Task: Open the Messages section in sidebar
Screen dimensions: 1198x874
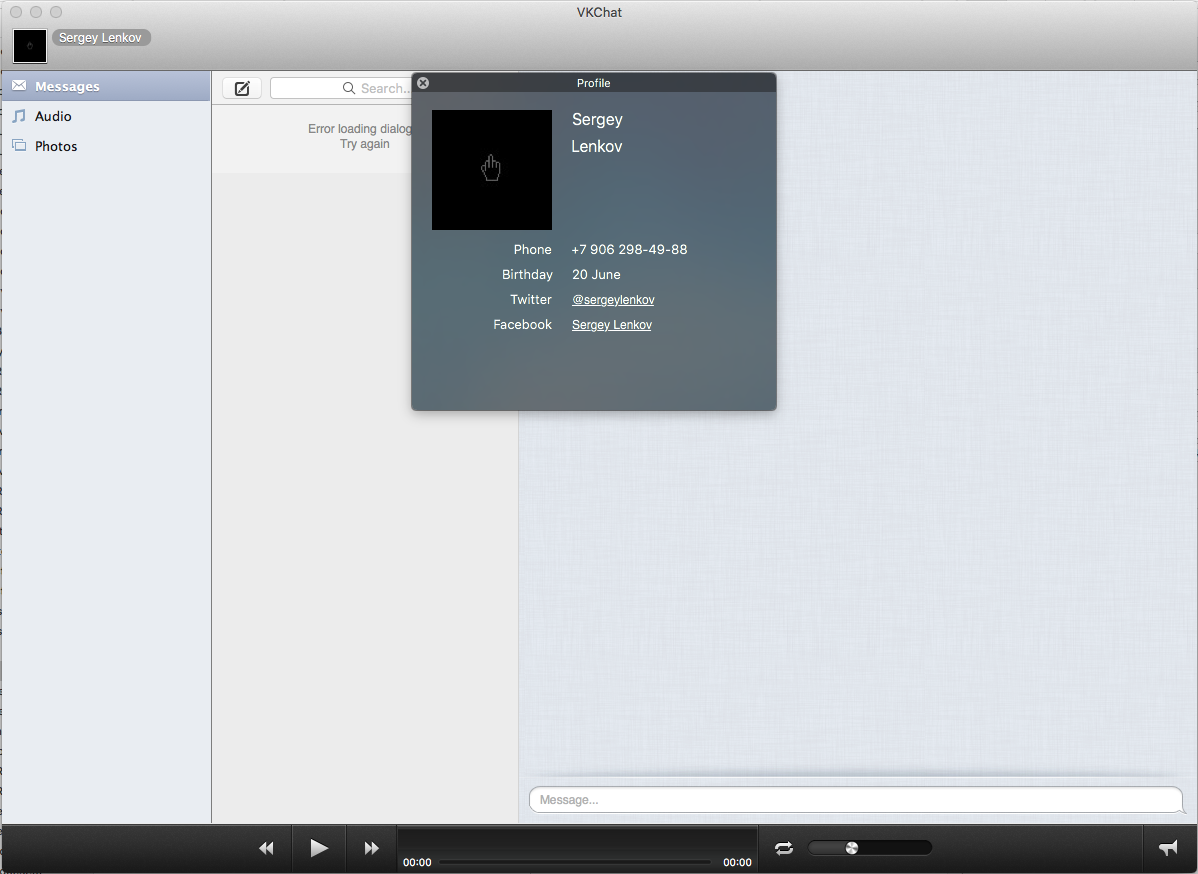Action: (106, 86)
